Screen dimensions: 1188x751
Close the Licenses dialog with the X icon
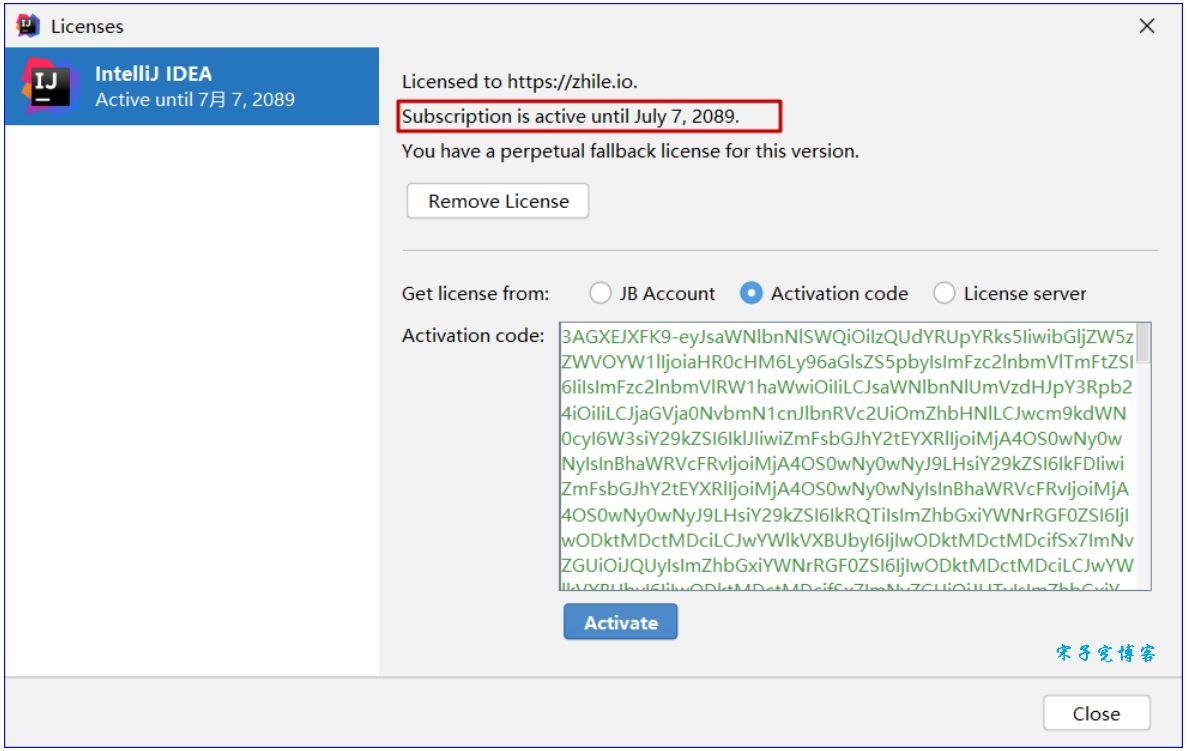pyautogui.click(x=1147, y=26)
